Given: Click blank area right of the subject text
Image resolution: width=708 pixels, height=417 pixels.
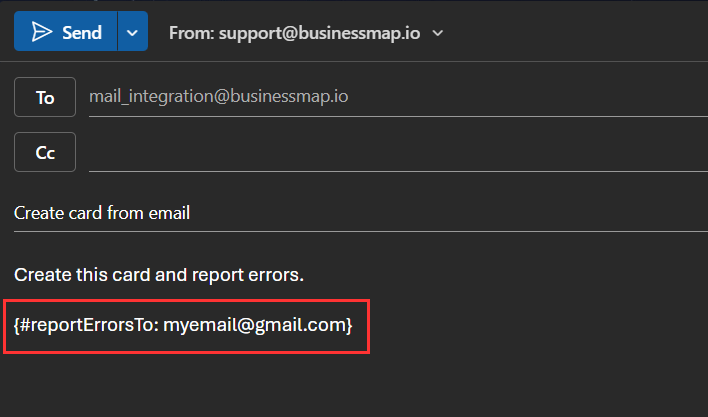Looking at the screenshot, I should pos(450,213).
